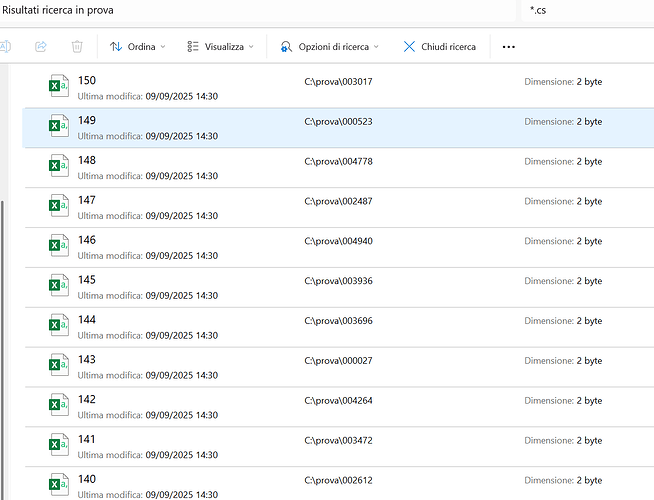654x500 pixels.
Task: Select the file row with path C:\prova\000027
Action: [338, 361]
